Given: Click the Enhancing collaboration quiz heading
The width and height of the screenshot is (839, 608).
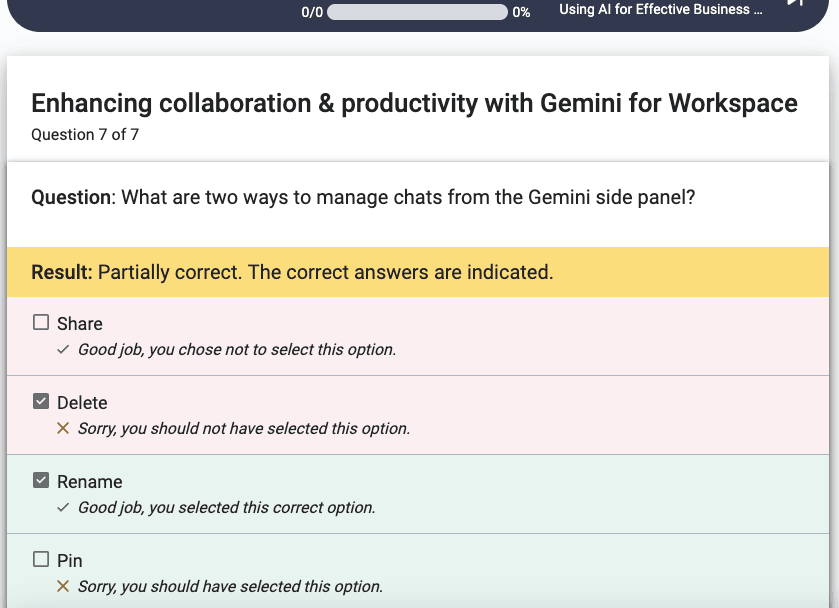Looking at the screenshot, I should click(414, 103).
